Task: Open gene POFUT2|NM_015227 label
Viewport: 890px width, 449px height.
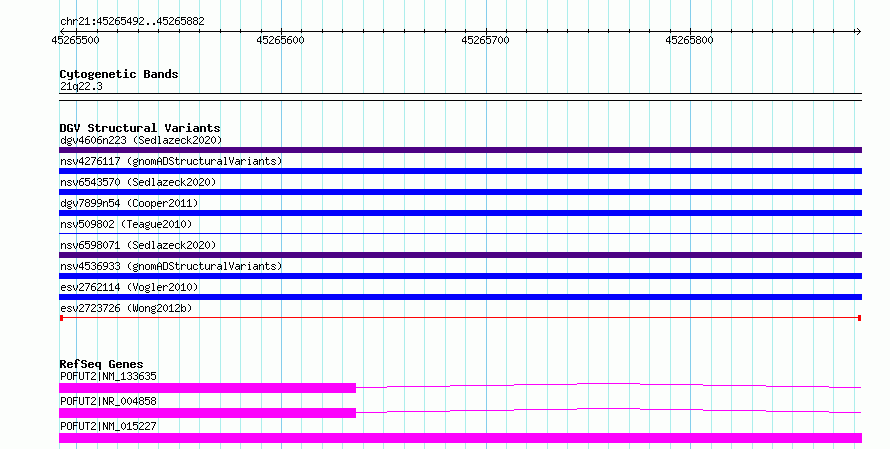Action: 108,426
